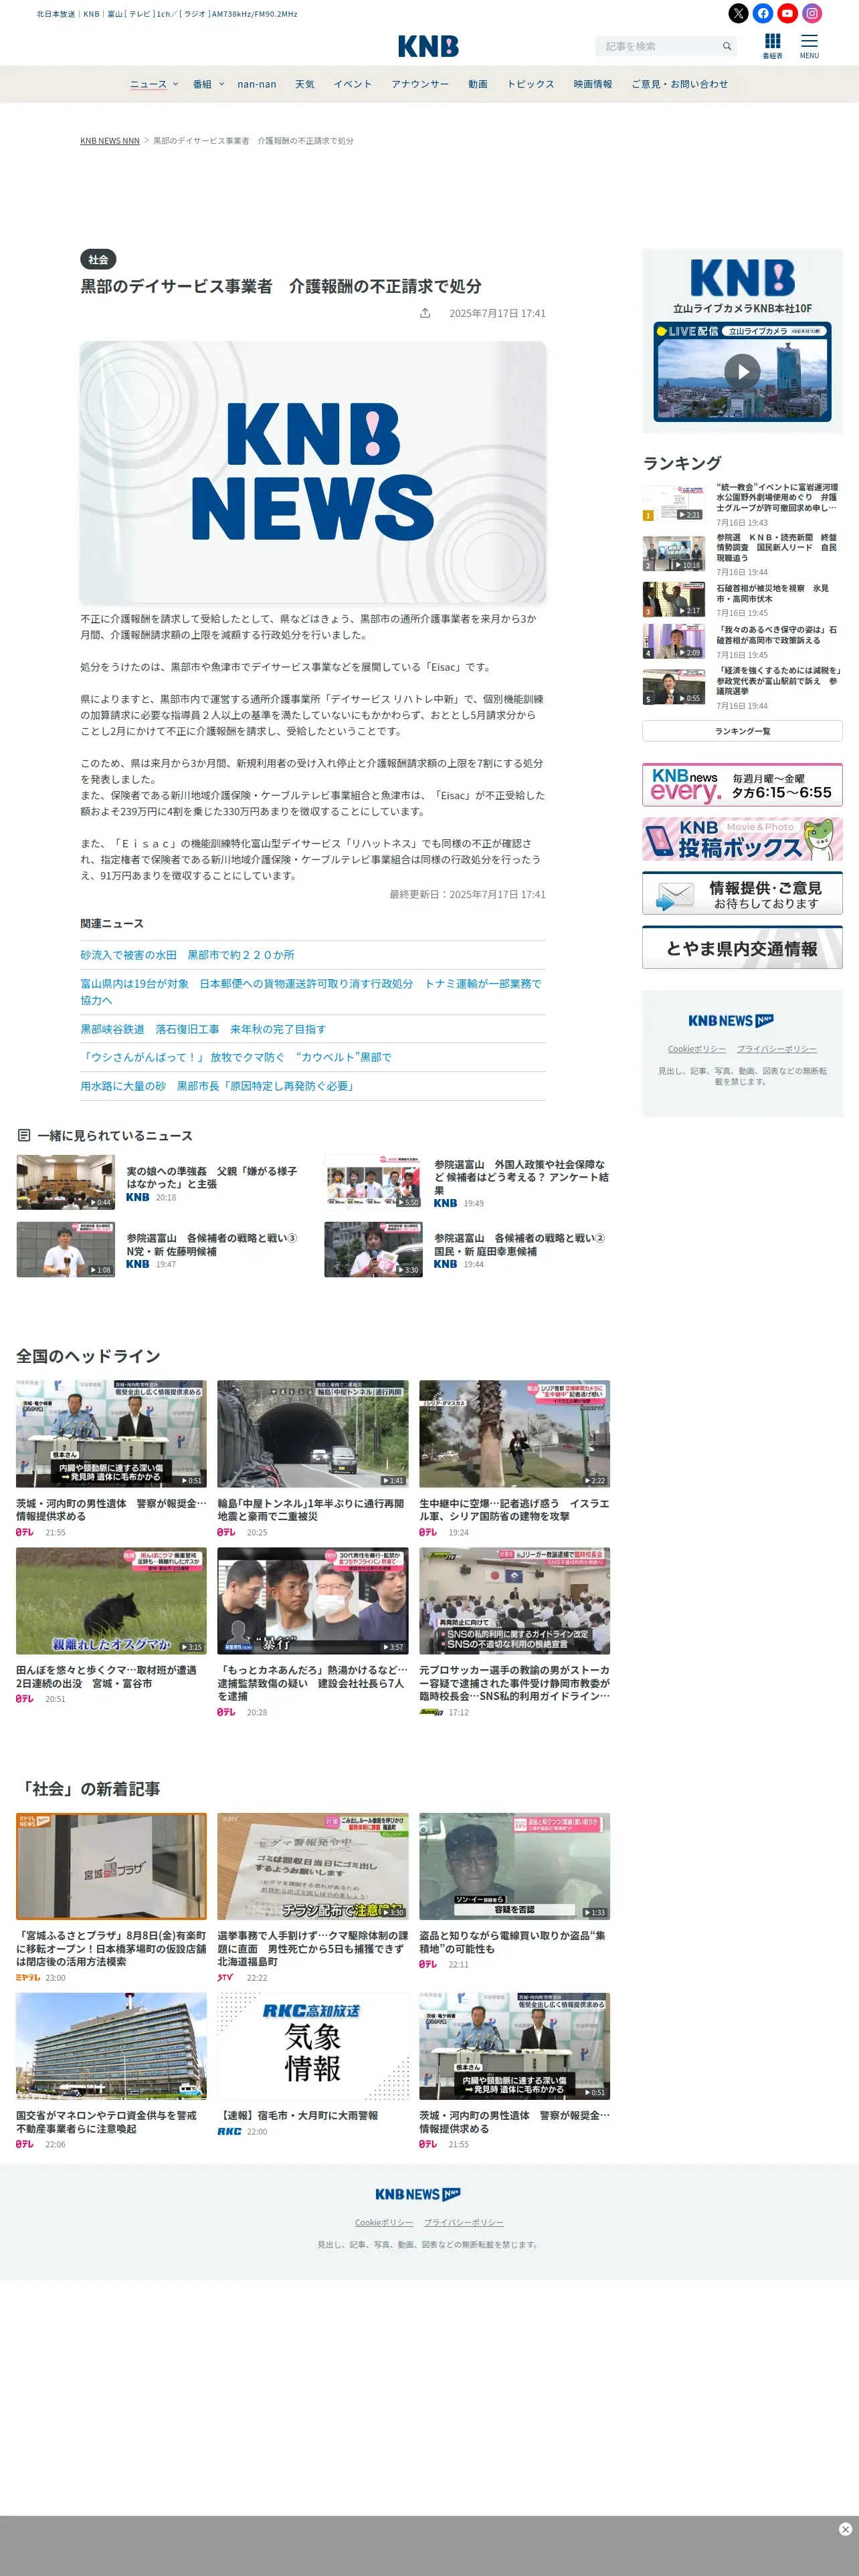
Task: Open video 各候補者の戦略と戦い②
Action: coord(468,1250)
